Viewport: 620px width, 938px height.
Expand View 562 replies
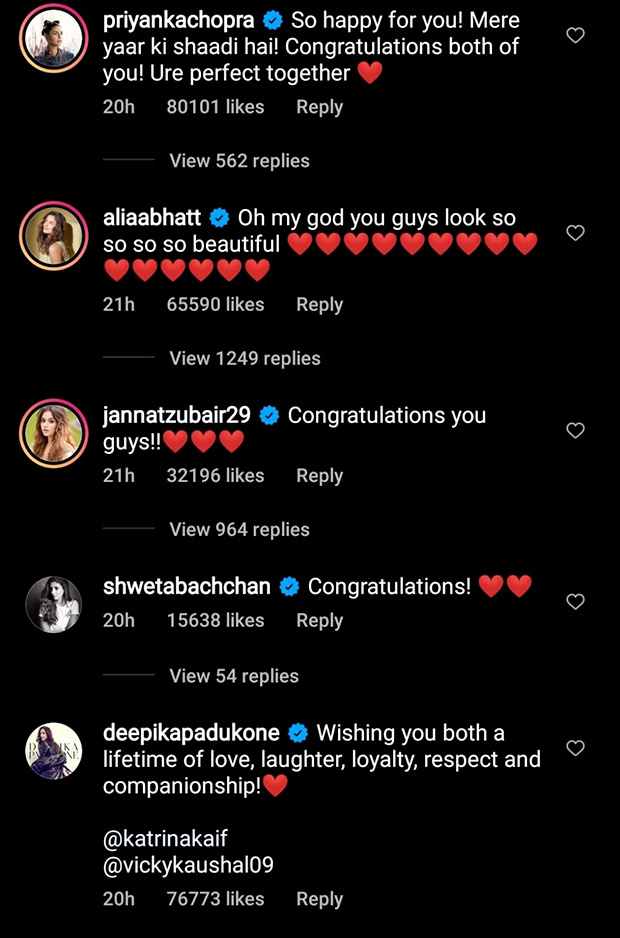(x=239, y=161)
